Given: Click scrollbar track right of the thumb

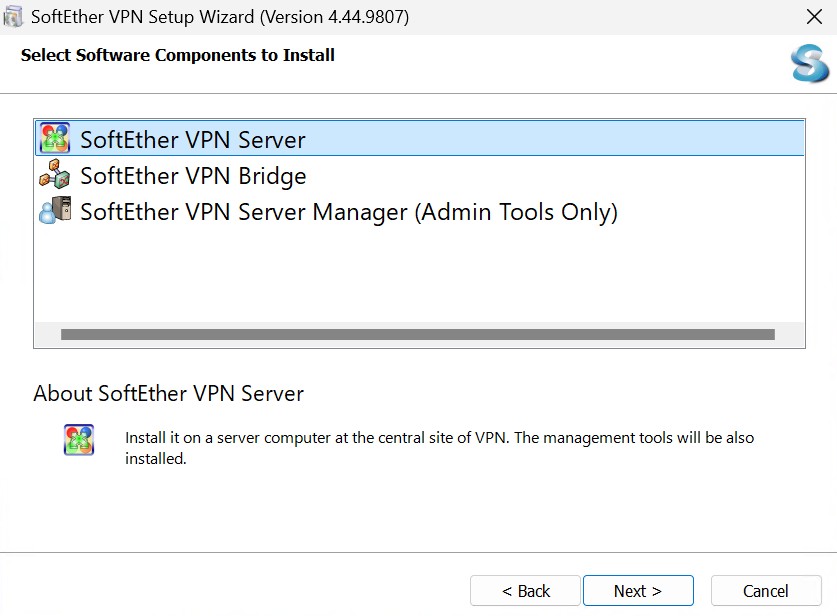Looking at the screenshot, I should pos(789,335).
